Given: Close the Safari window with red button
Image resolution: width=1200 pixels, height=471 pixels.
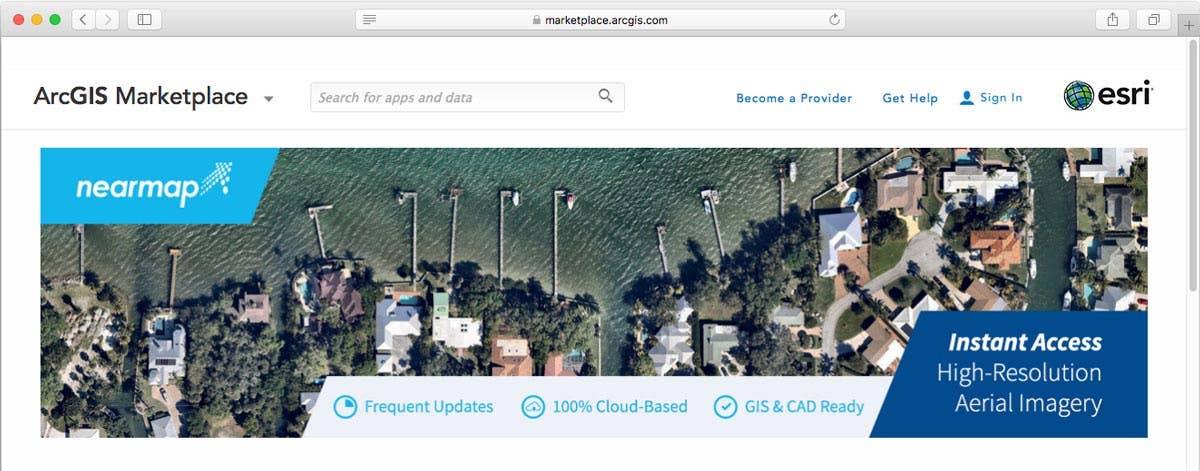Looking at the screenshot, I should [x=19, y=20].
